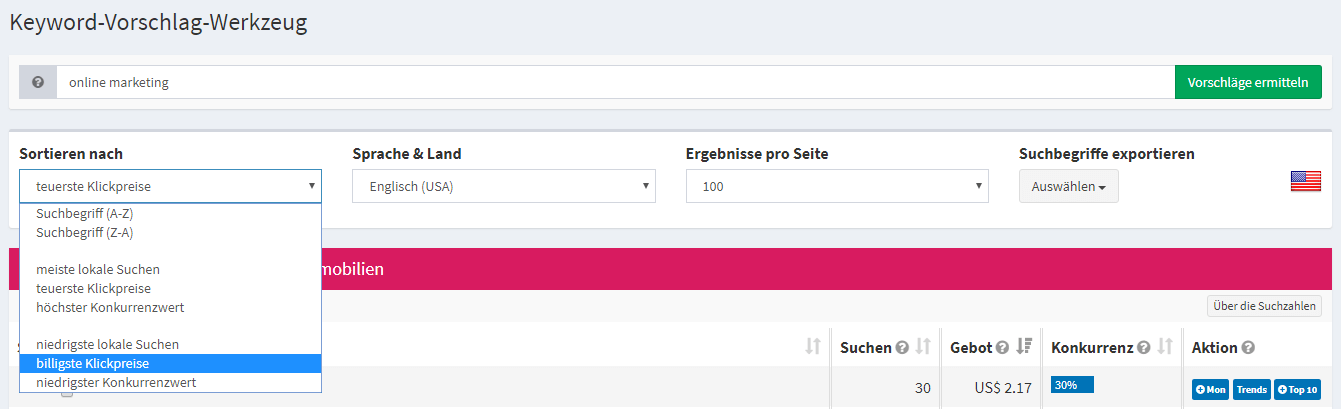Click the help icon next to Suchen
1341x409 pixels.
(902, 348)
